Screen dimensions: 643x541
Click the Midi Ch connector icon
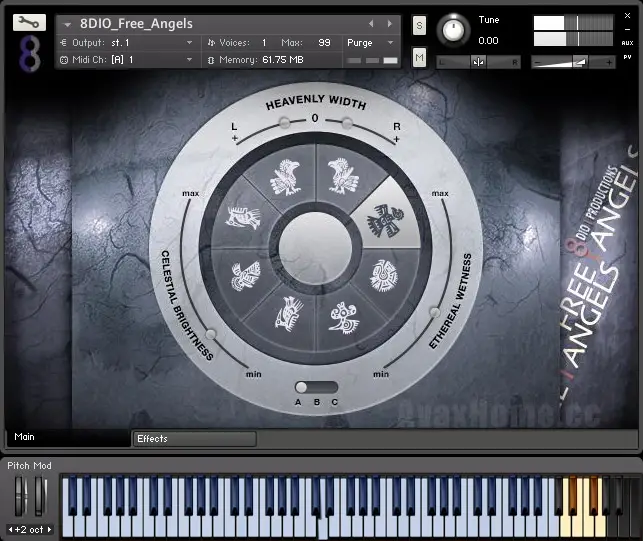click(x=64, y=60)
